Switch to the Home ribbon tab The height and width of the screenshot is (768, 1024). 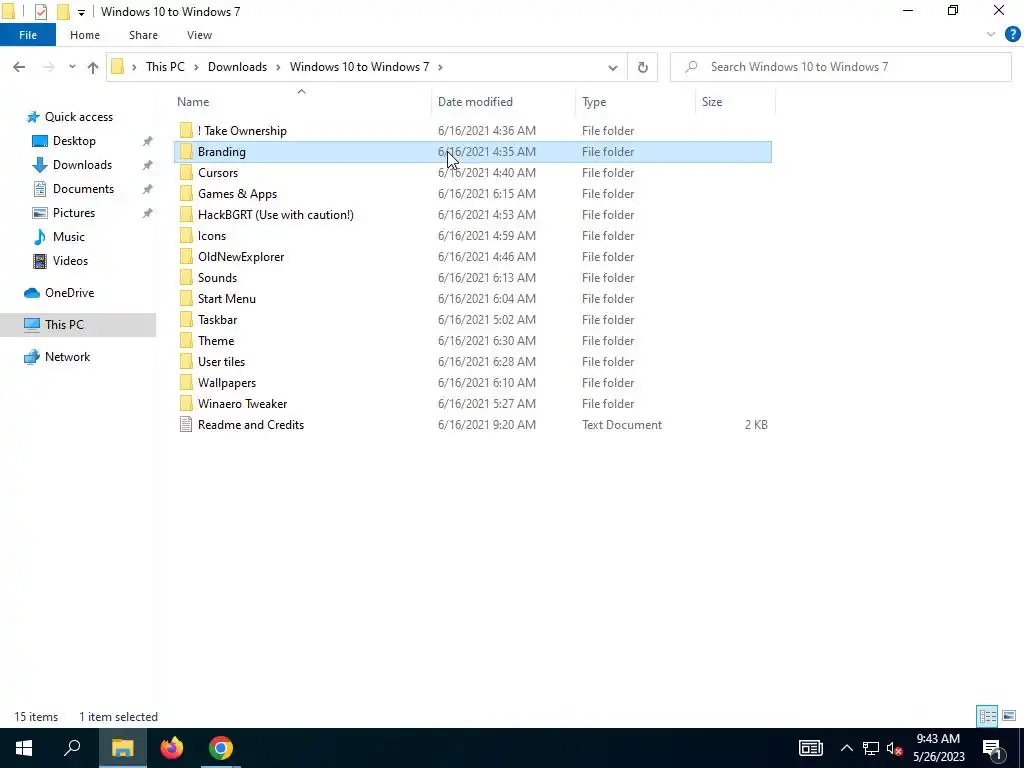(x=85, y=35)
